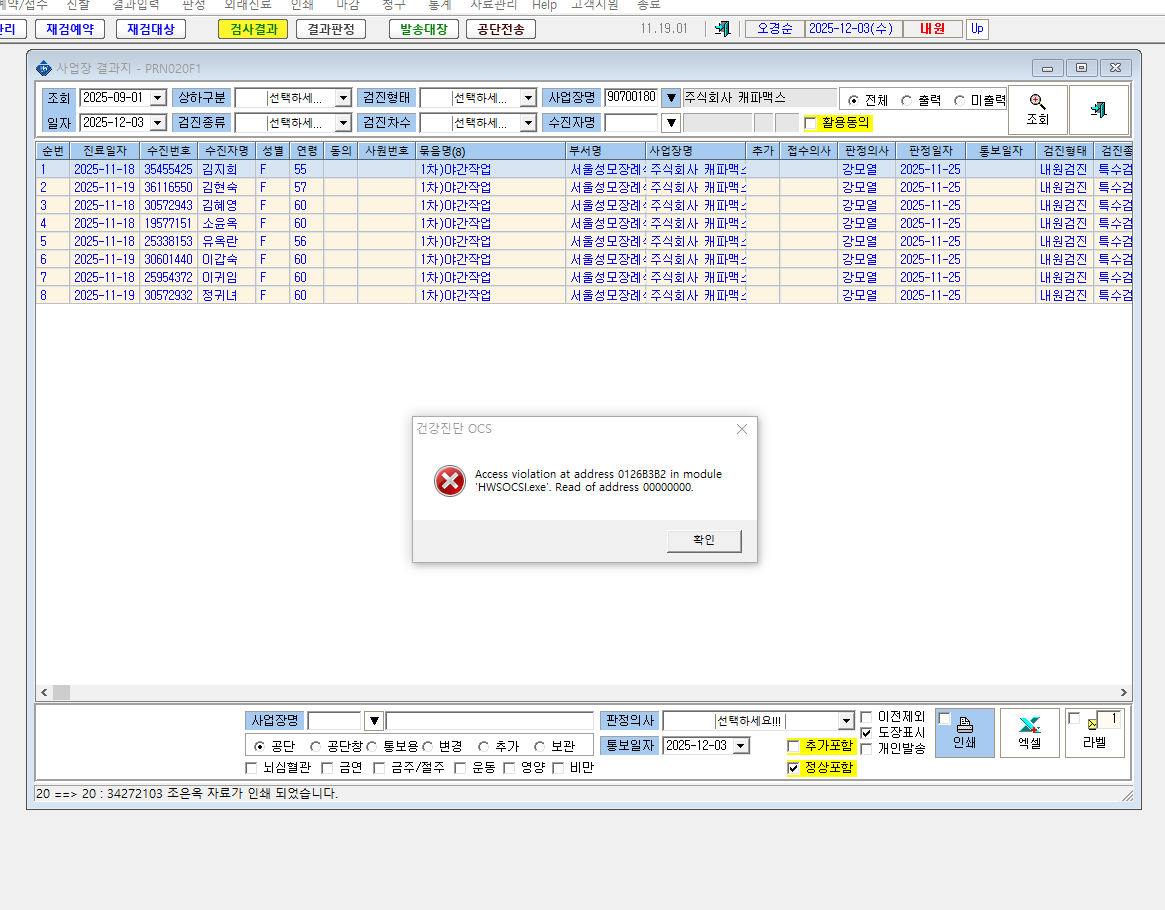Select the 미출력 radio button
This screenshot has height=910, width=1165.
(959, 100)
